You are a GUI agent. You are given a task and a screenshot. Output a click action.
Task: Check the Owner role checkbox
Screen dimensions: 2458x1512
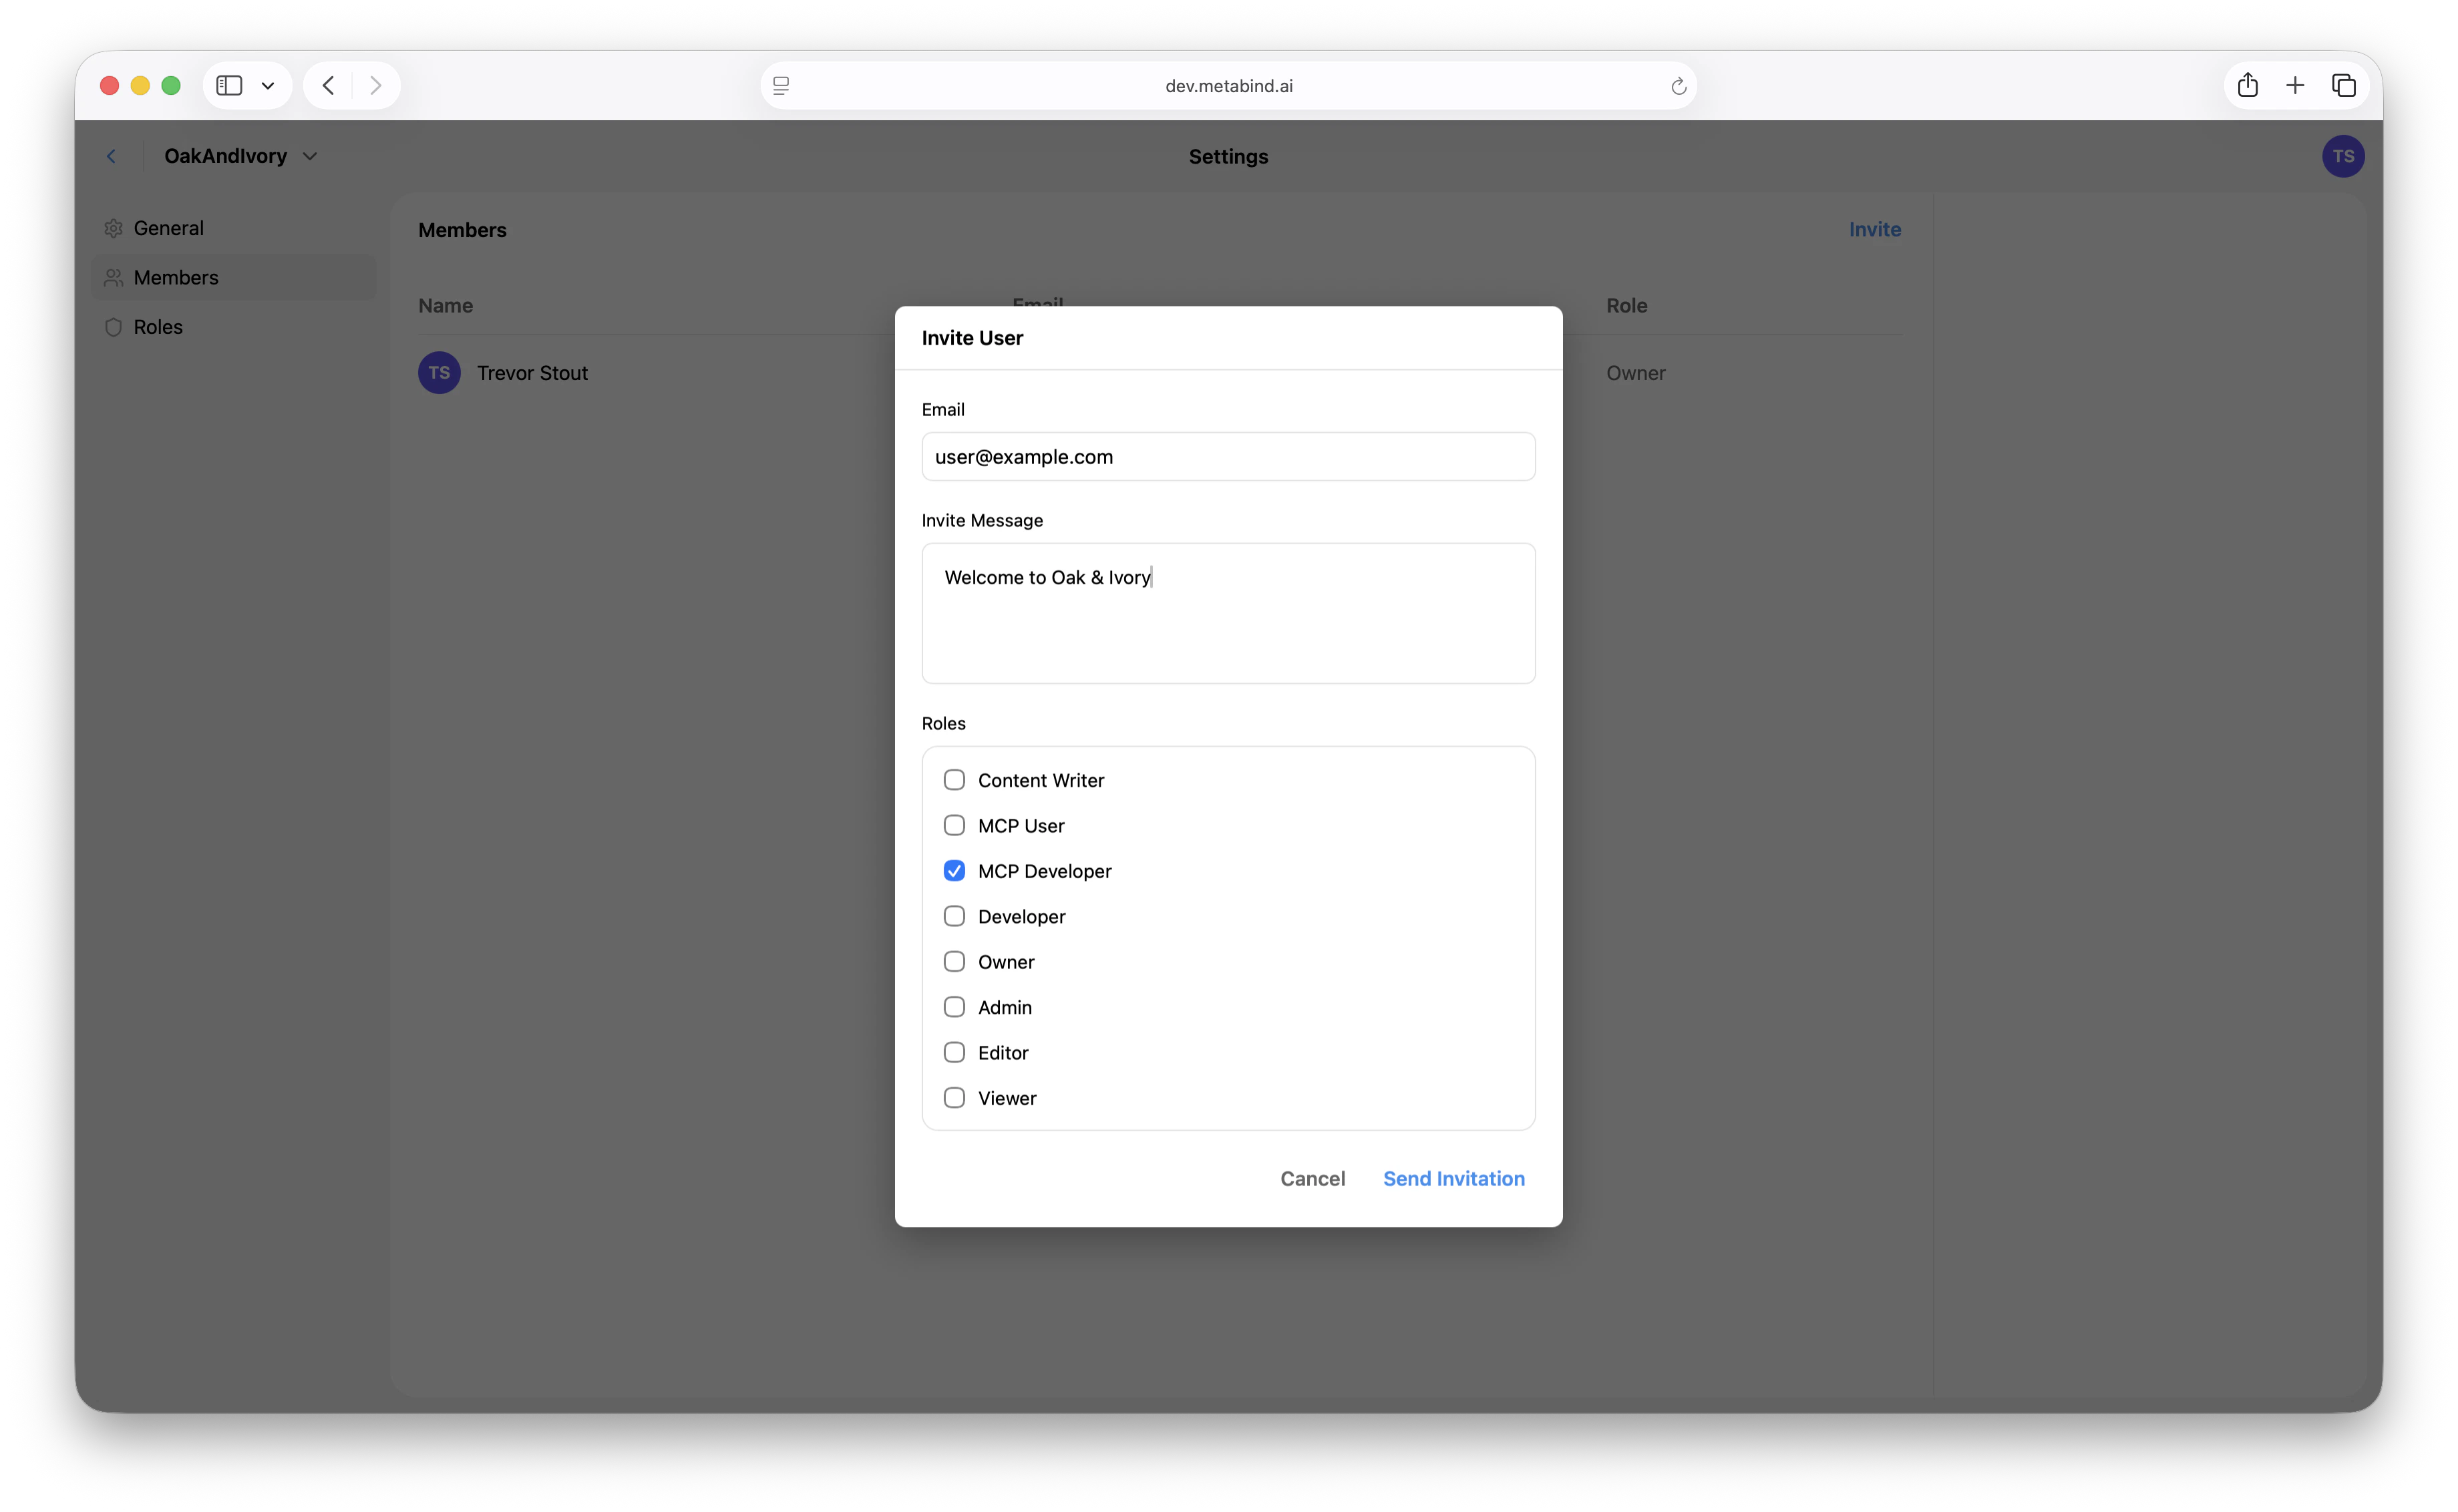(954, 961)
